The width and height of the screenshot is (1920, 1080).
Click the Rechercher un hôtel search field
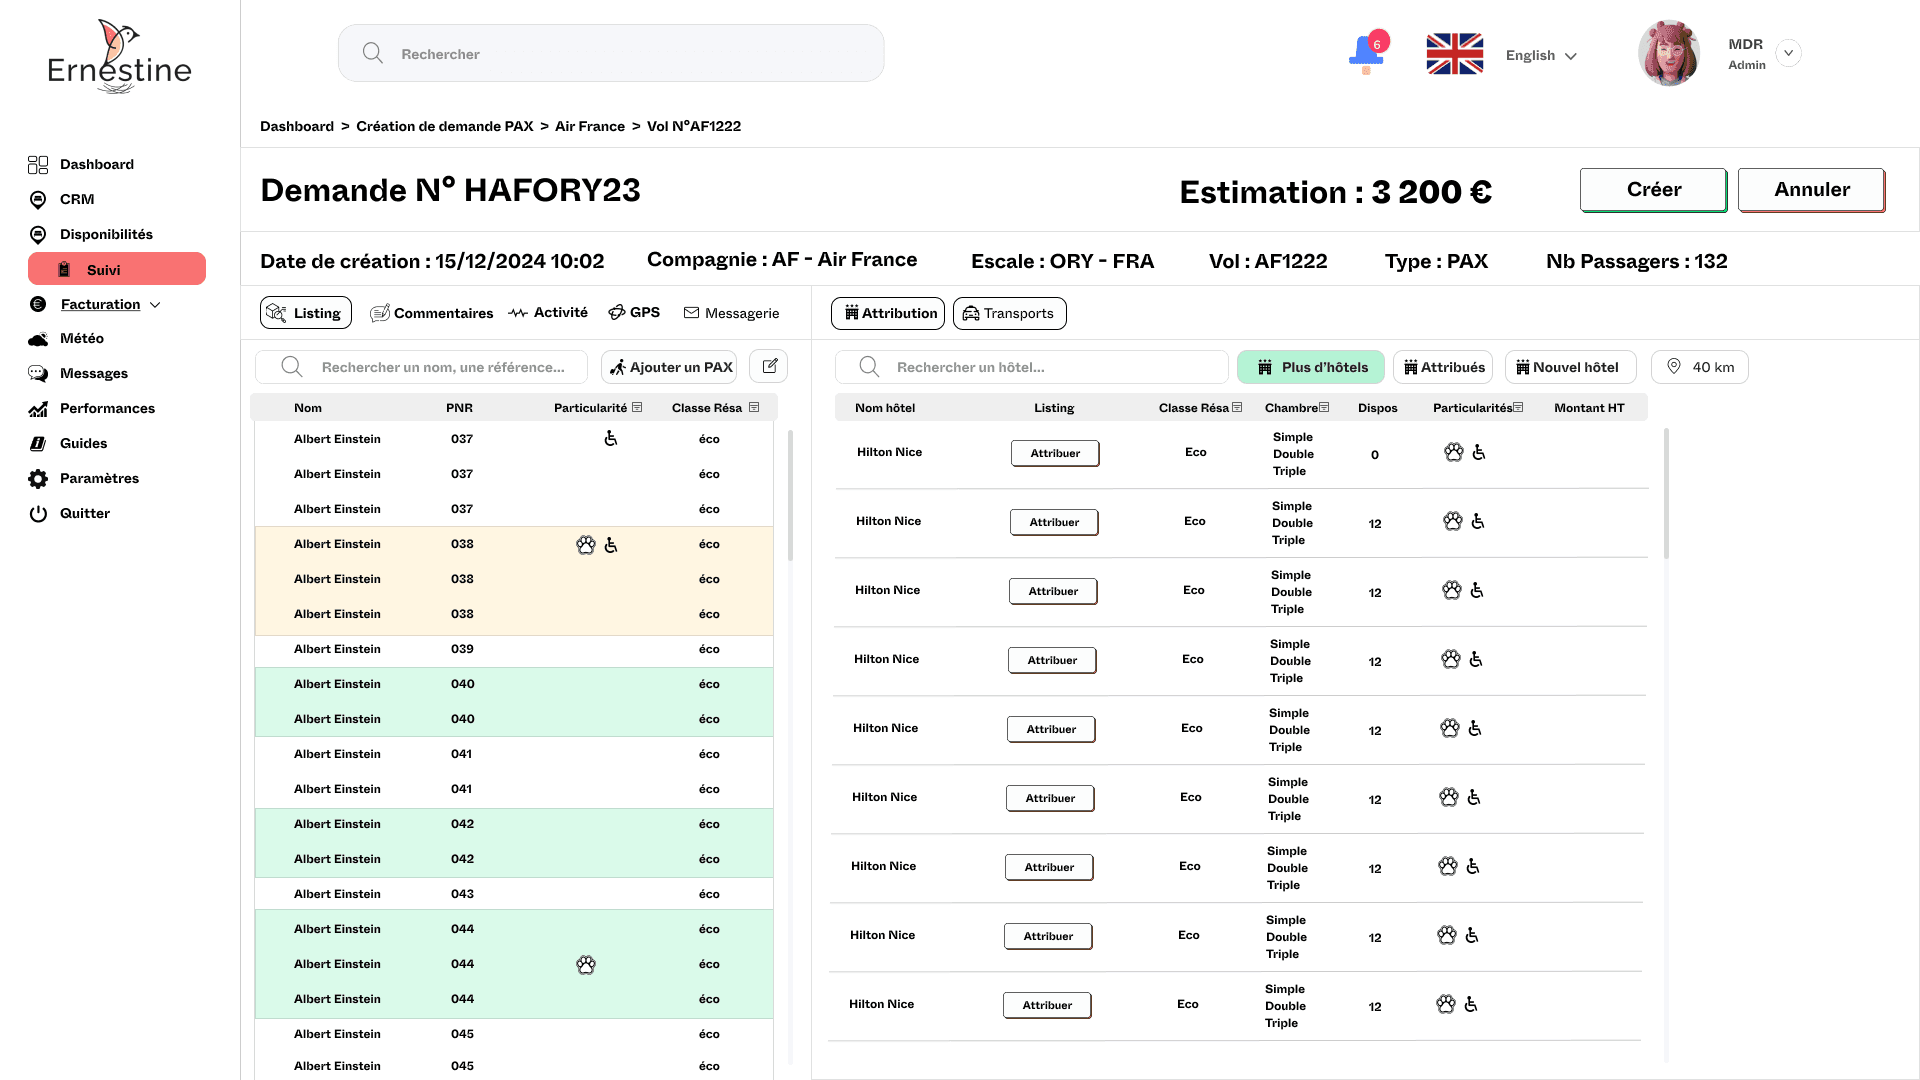pos(1030,367)
